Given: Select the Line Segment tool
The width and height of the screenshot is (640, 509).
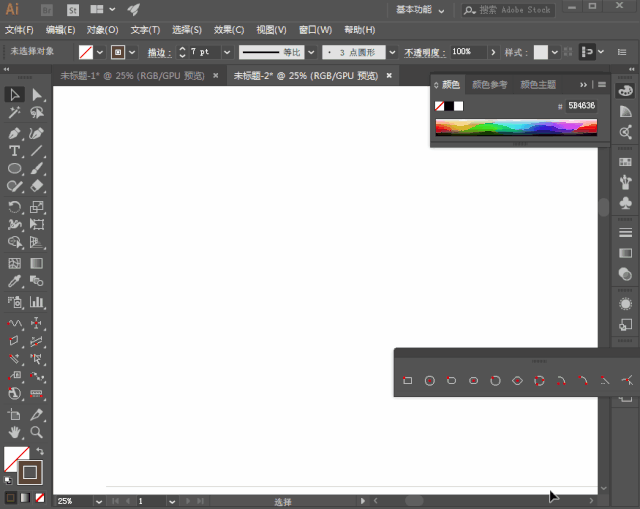Looking at the screenshot, I should (x=37, y=151).
